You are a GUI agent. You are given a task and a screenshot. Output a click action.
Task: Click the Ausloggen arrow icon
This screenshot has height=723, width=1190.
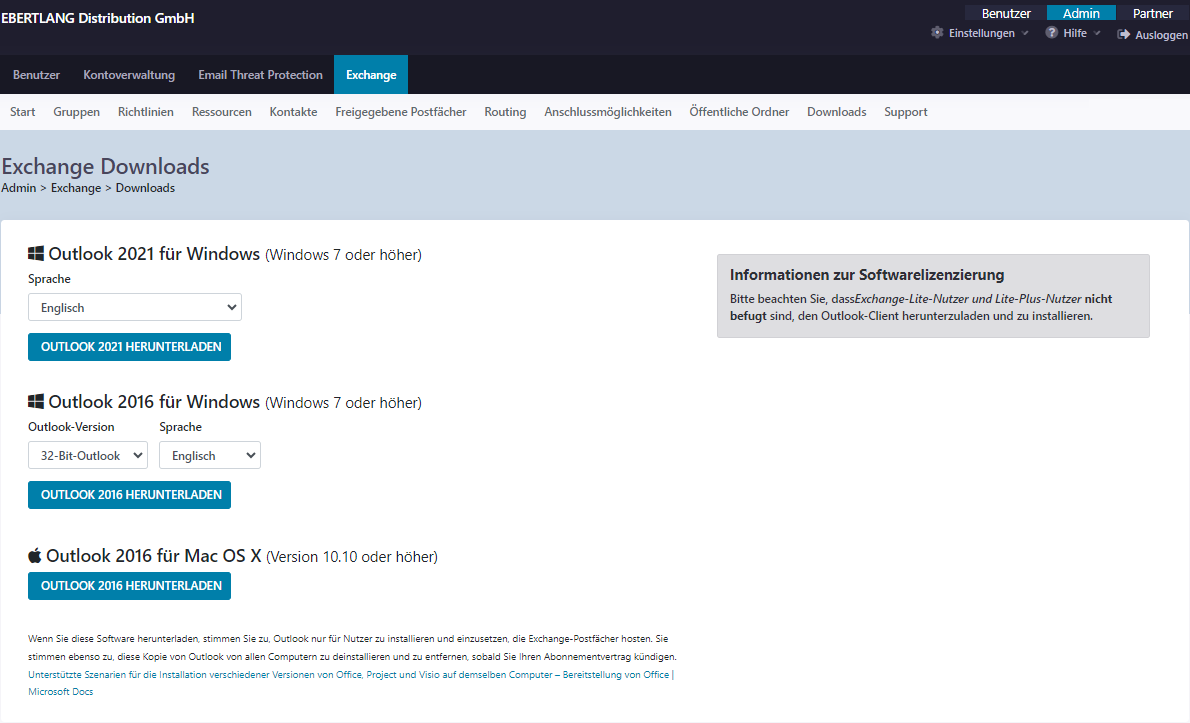tap(1124, 34)
